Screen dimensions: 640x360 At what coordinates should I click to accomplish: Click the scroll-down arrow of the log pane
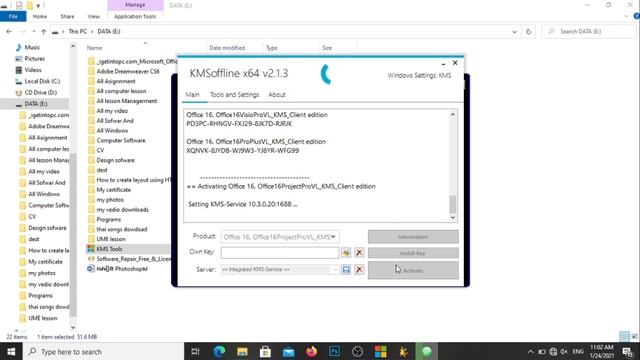(452, 218)
